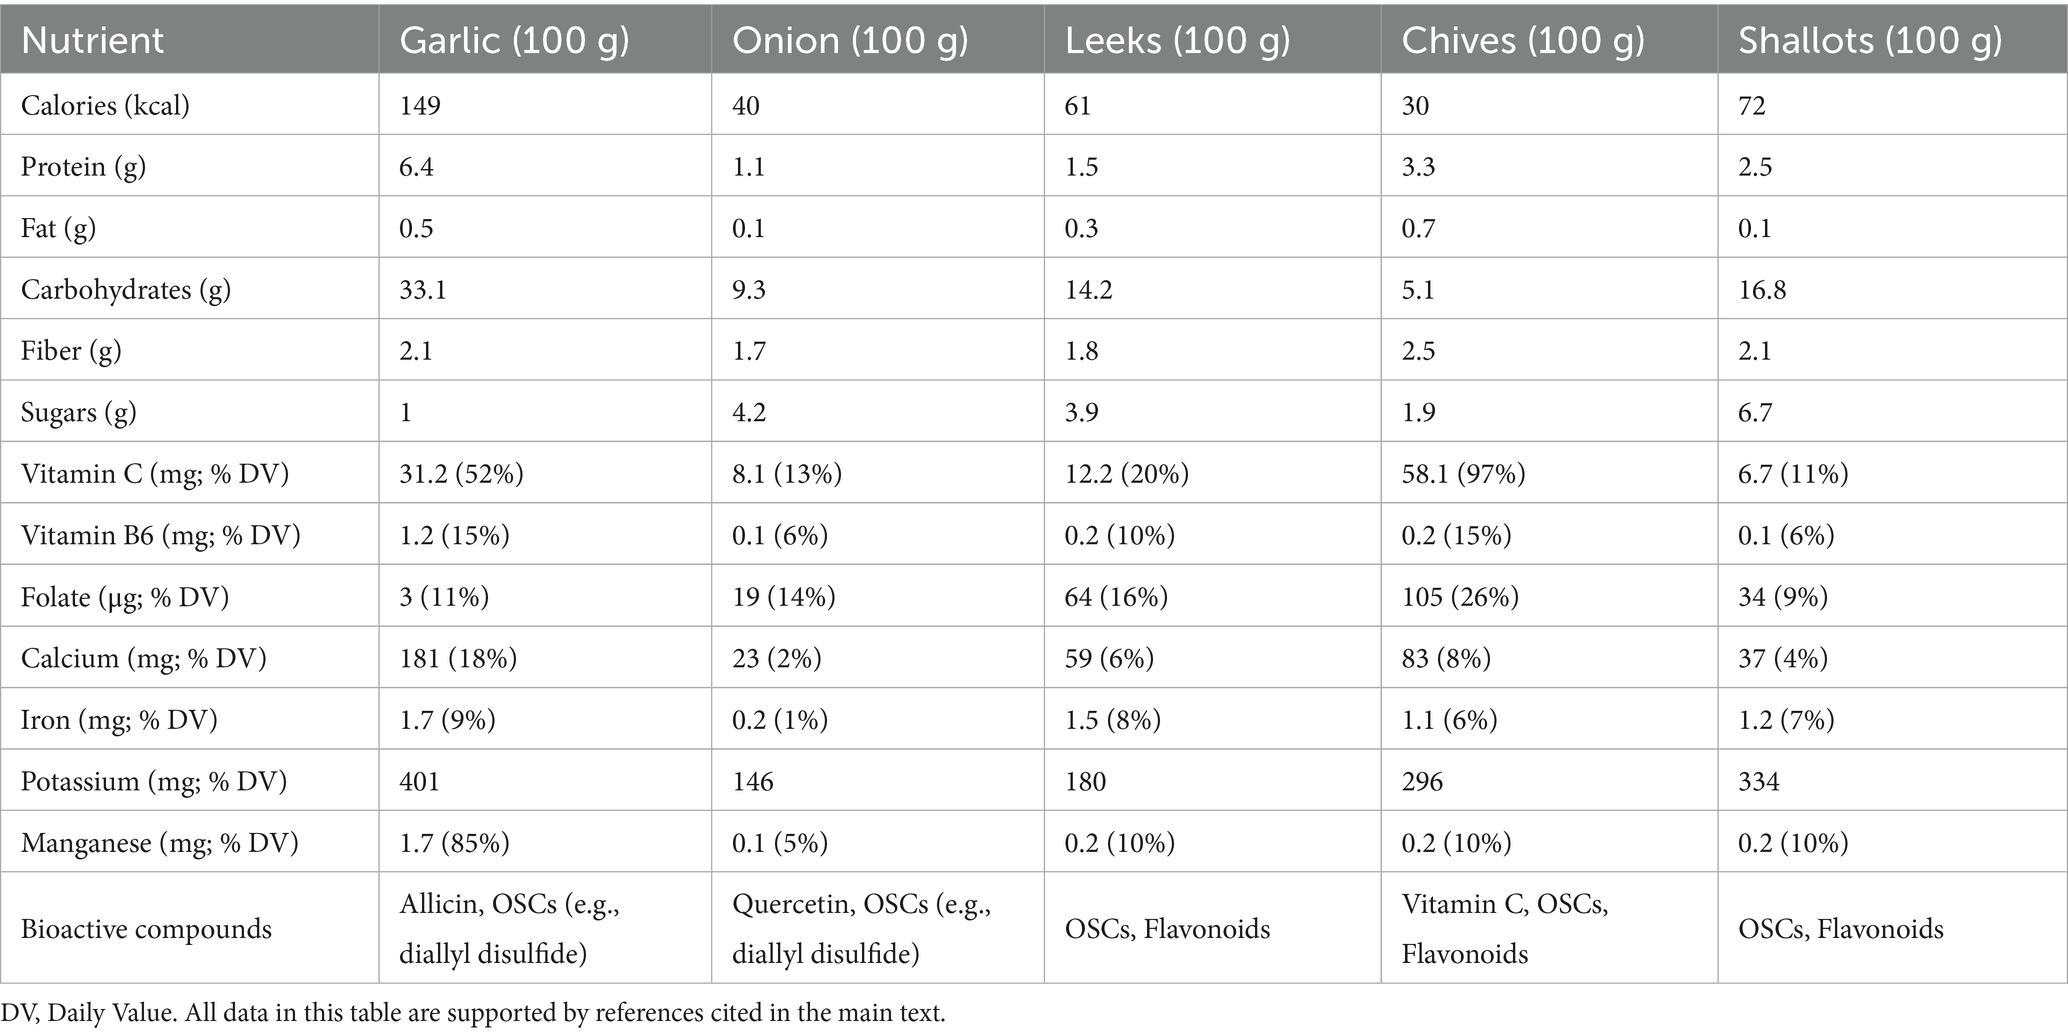Click garlic calcium value 181 (18%)
Screen dimensions: 2068x1035
(458, 658)
